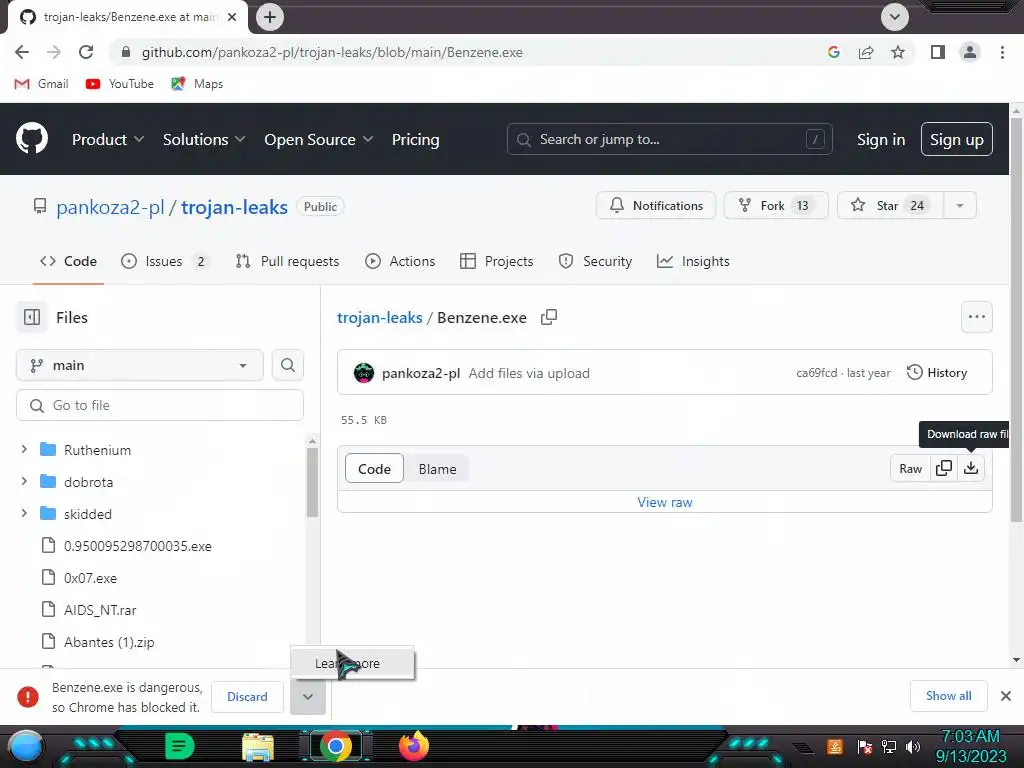
Task: Reload the page with the refresh icon
Action: [86, 52]
